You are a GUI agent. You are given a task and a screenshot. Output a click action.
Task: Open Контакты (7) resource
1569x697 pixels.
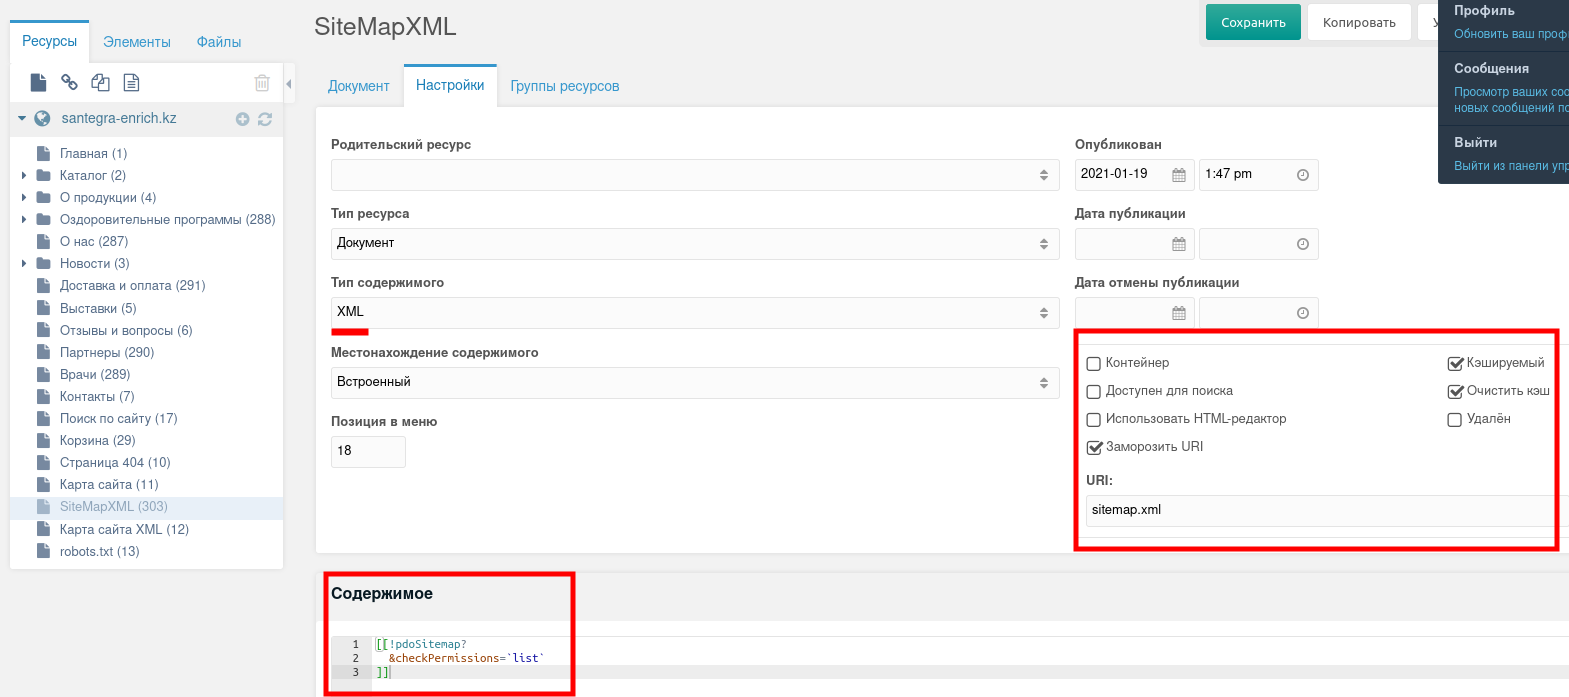(97, 396)
